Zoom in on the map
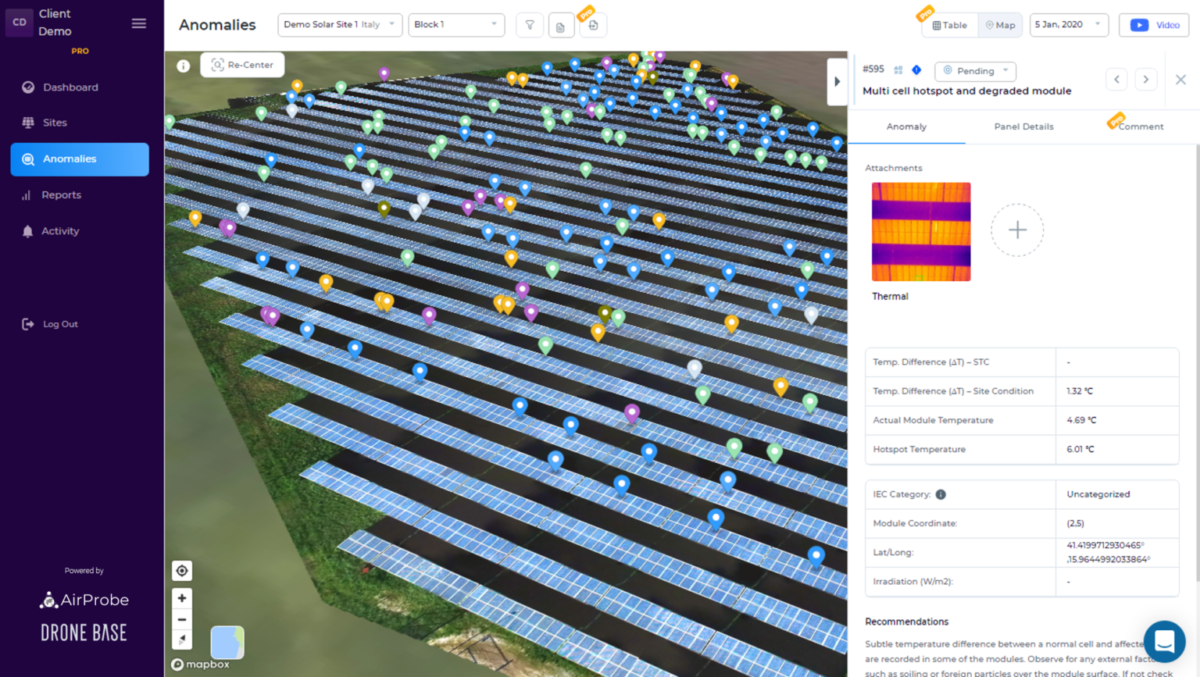Screen dimensions: 1200x677 [182, 598]
